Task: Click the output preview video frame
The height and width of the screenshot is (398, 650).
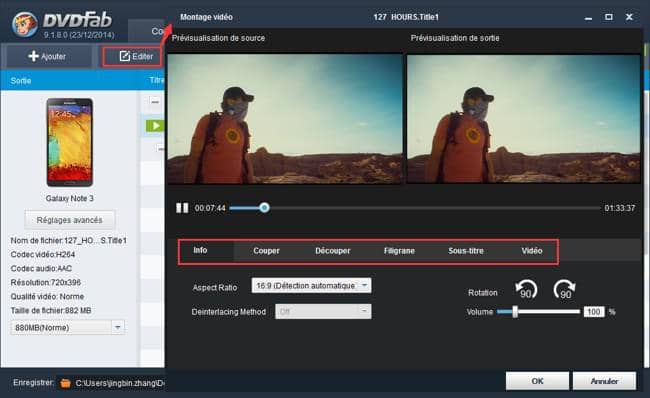Action: (x=524, y=119)
